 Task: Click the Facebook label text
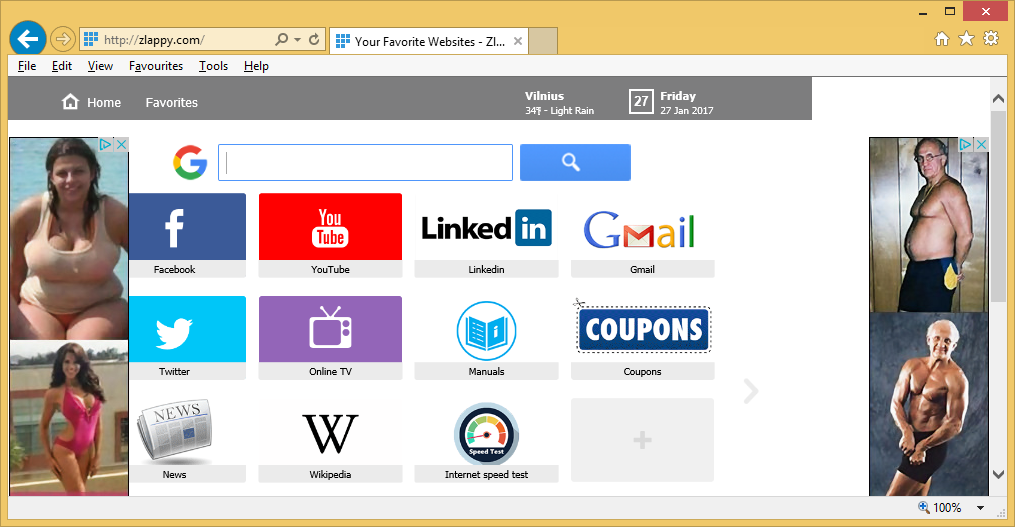point(174,269)
